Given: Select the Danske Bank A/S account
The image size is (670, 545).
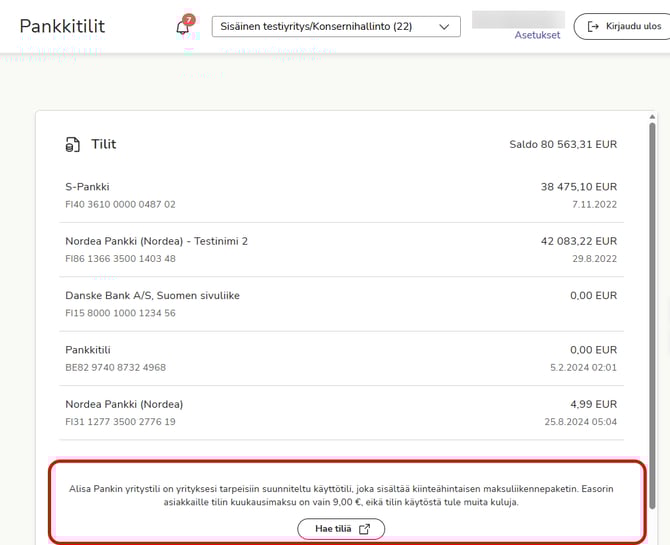Looking at the screenshot, I should pos(340,304).
